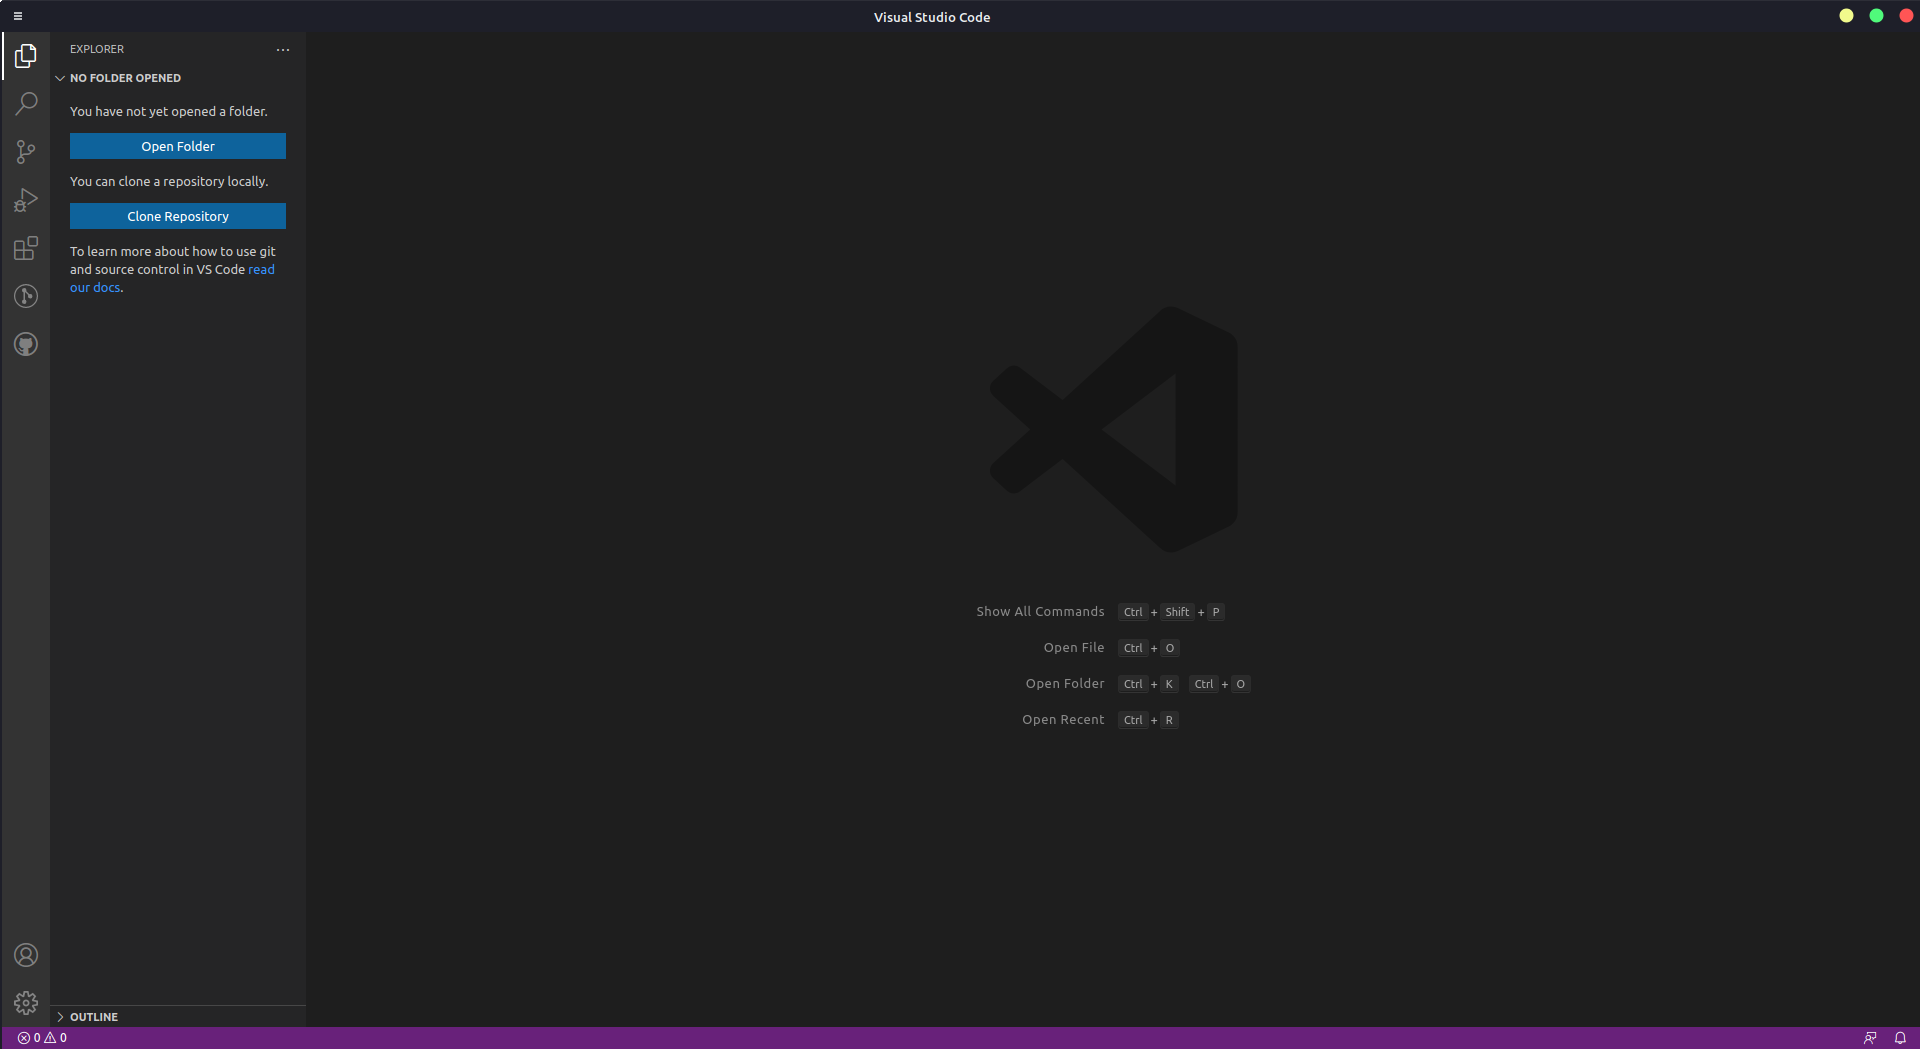Click the Clone Repository button

178,216
